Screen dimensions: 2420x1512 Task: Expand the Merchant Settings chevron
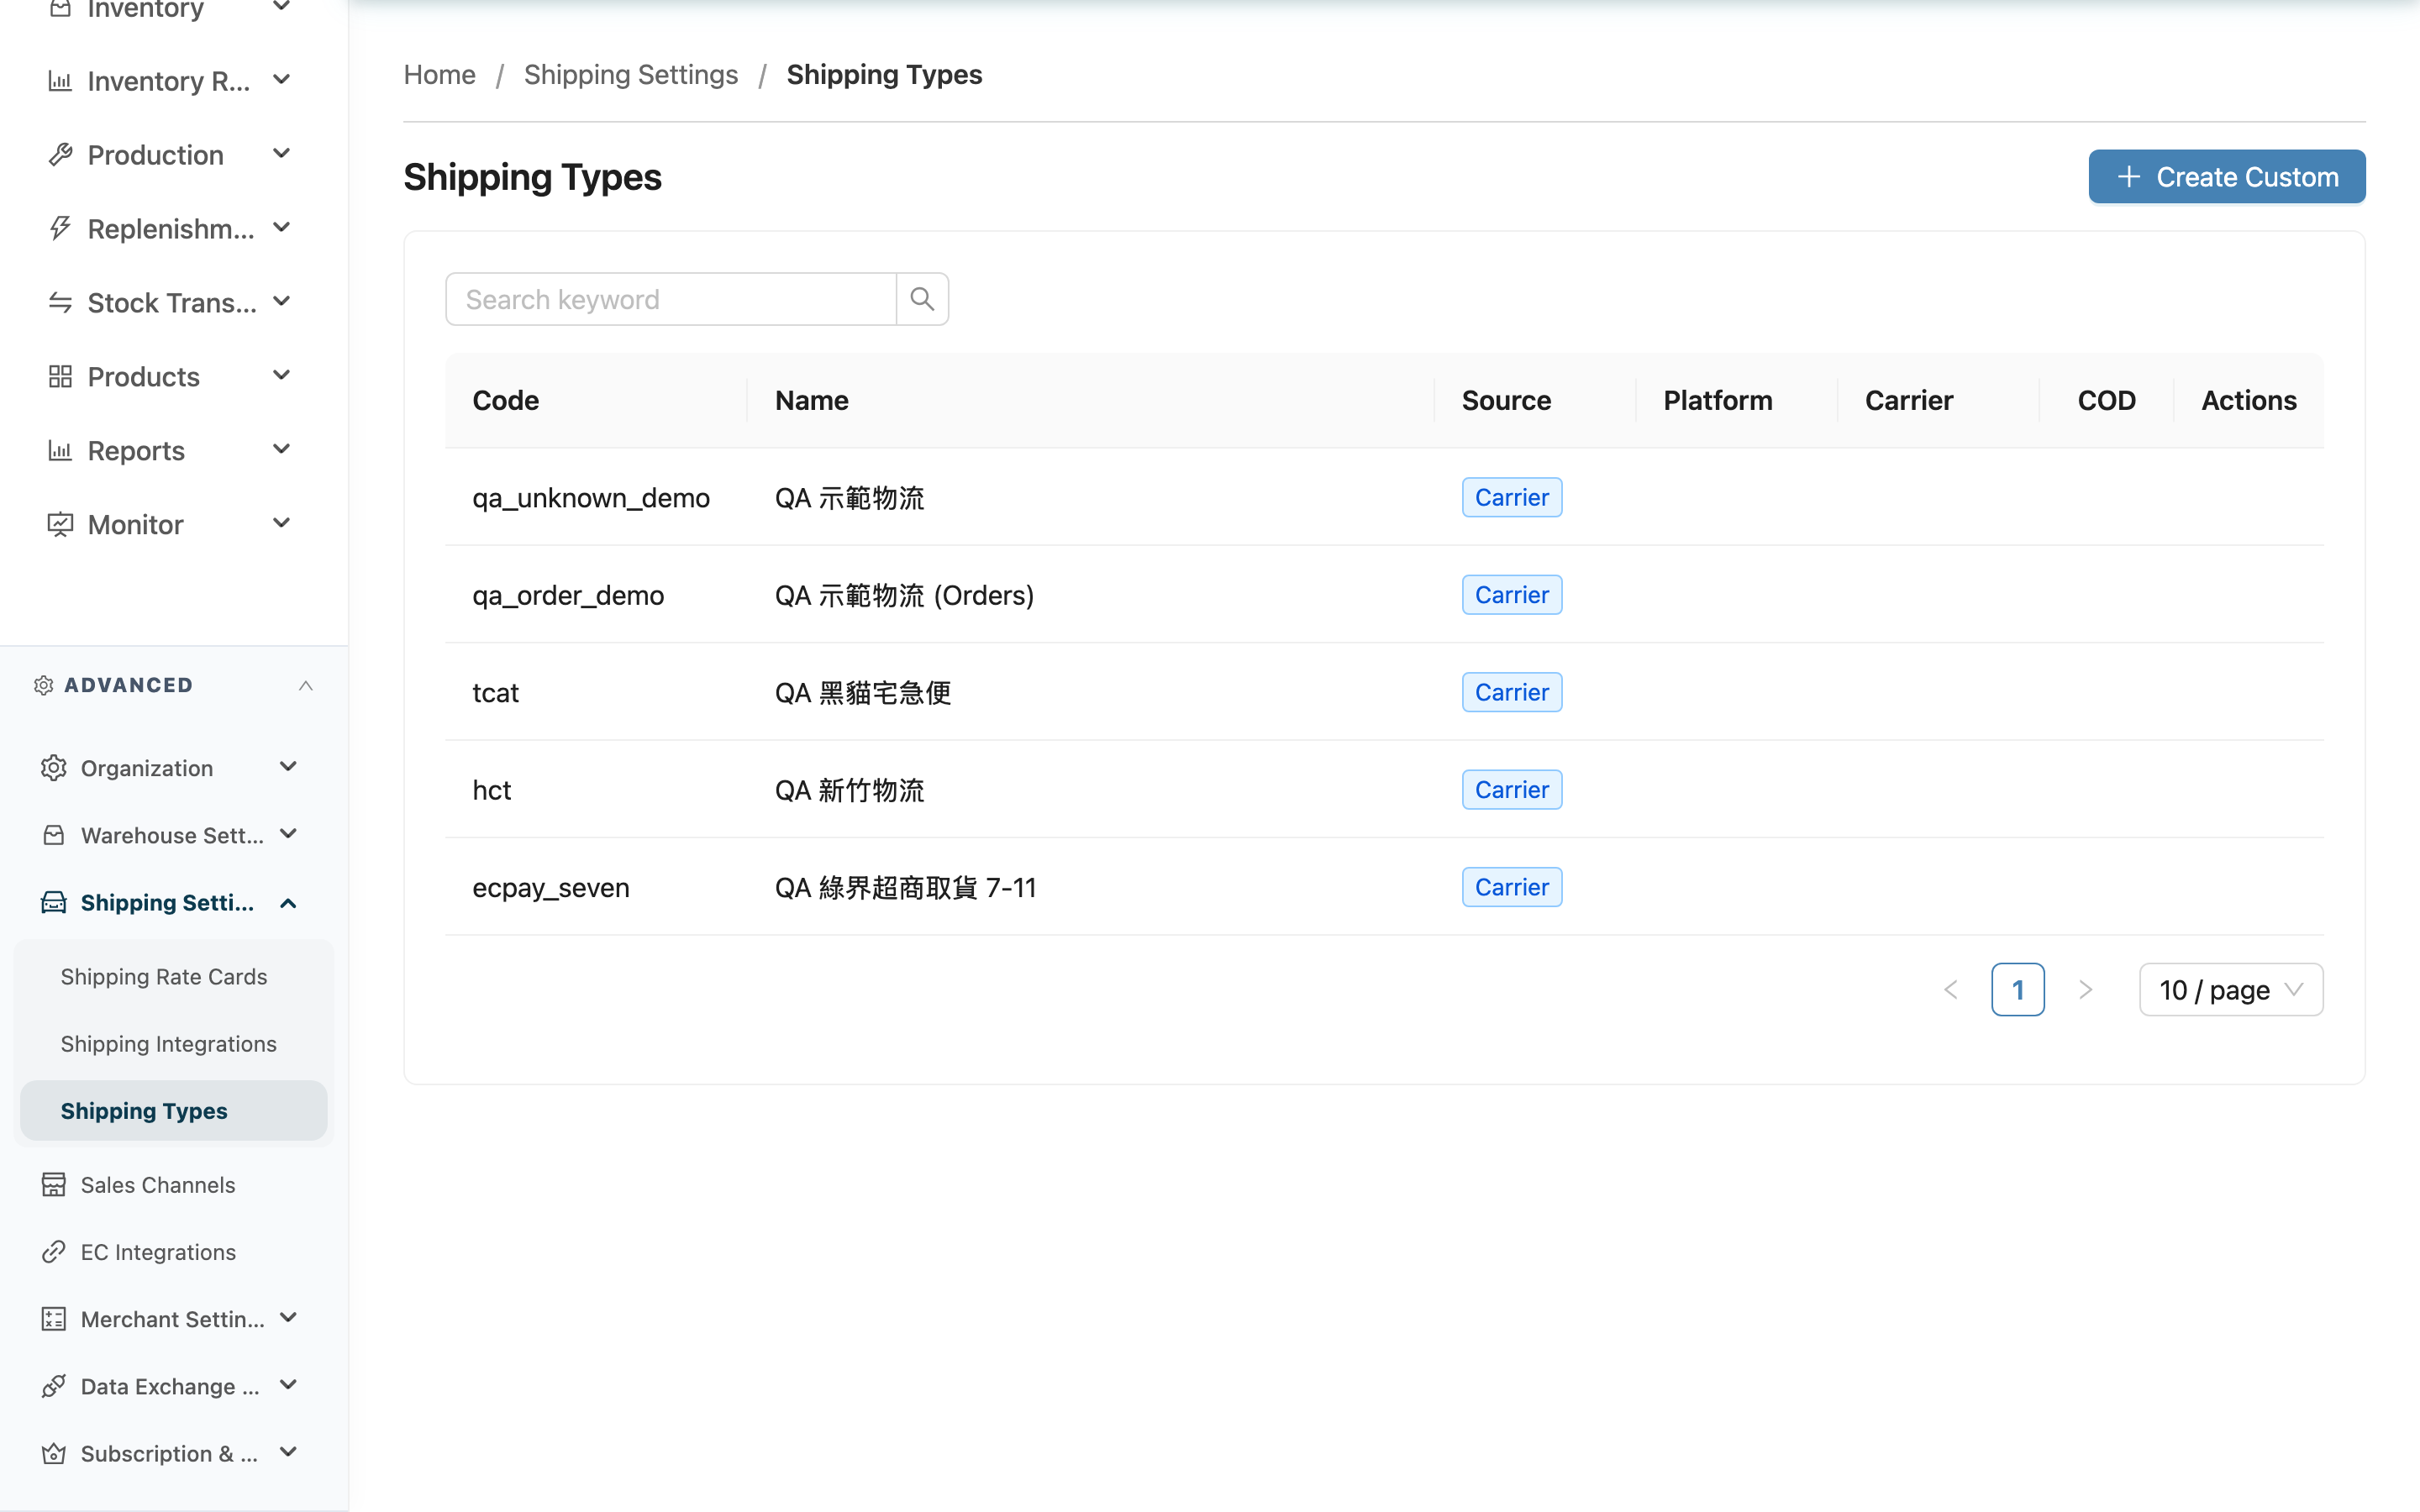pos(288,1318)
